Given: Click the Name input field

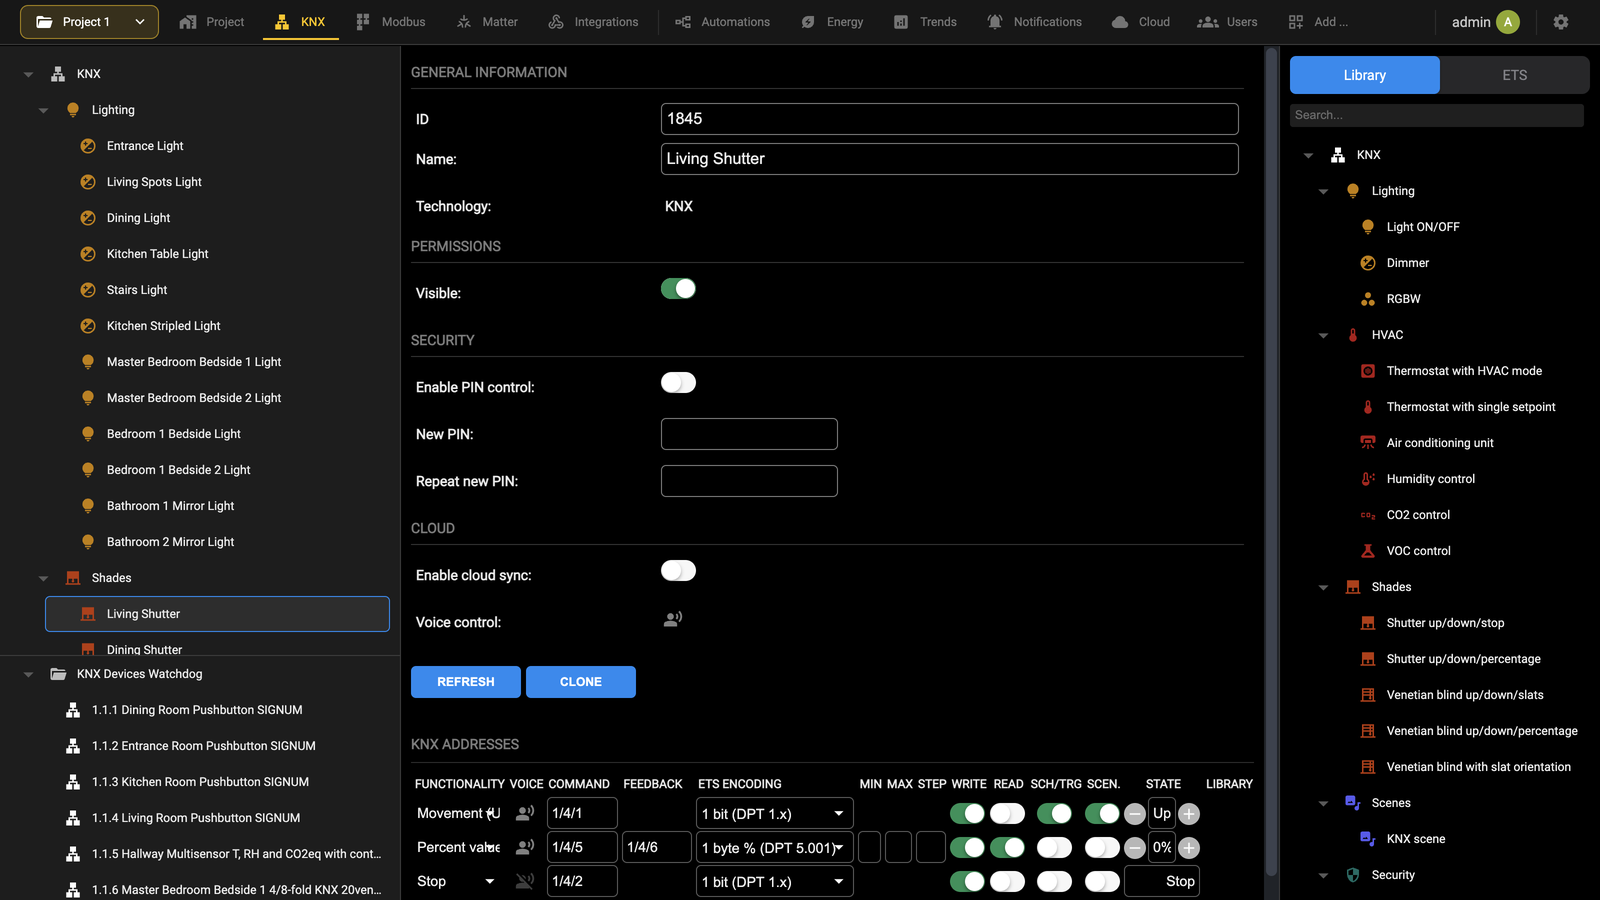Looking at the screenshot, I should pos(950,159).
